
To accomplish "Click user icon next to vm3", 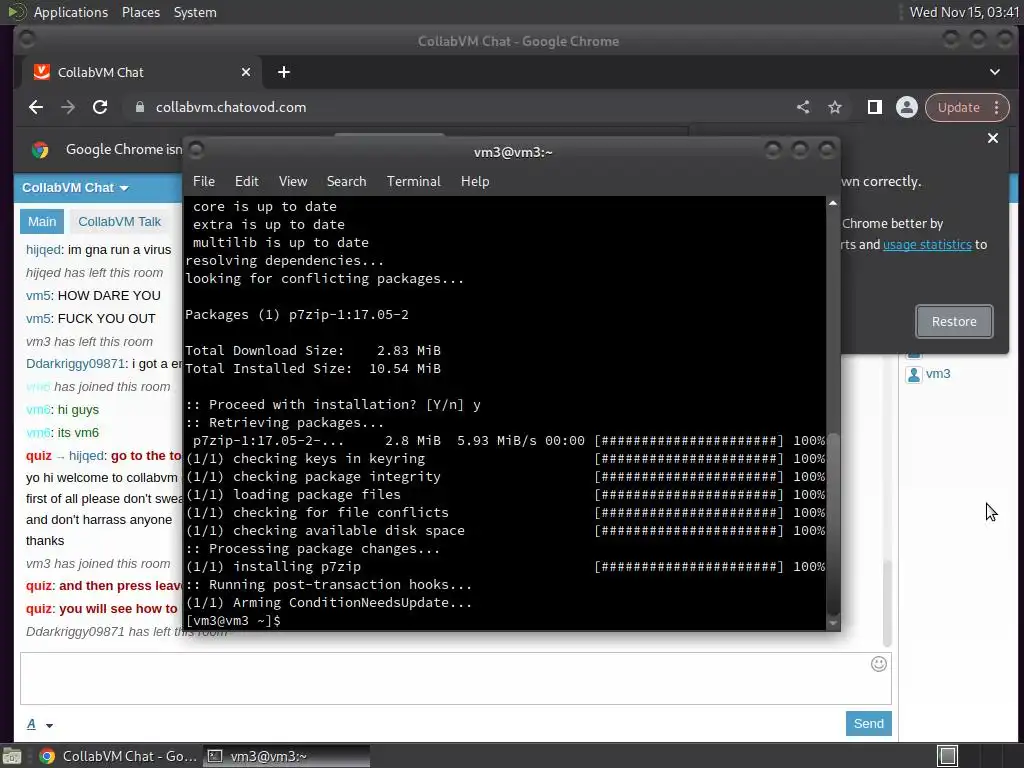I will (x=914, y=374).
